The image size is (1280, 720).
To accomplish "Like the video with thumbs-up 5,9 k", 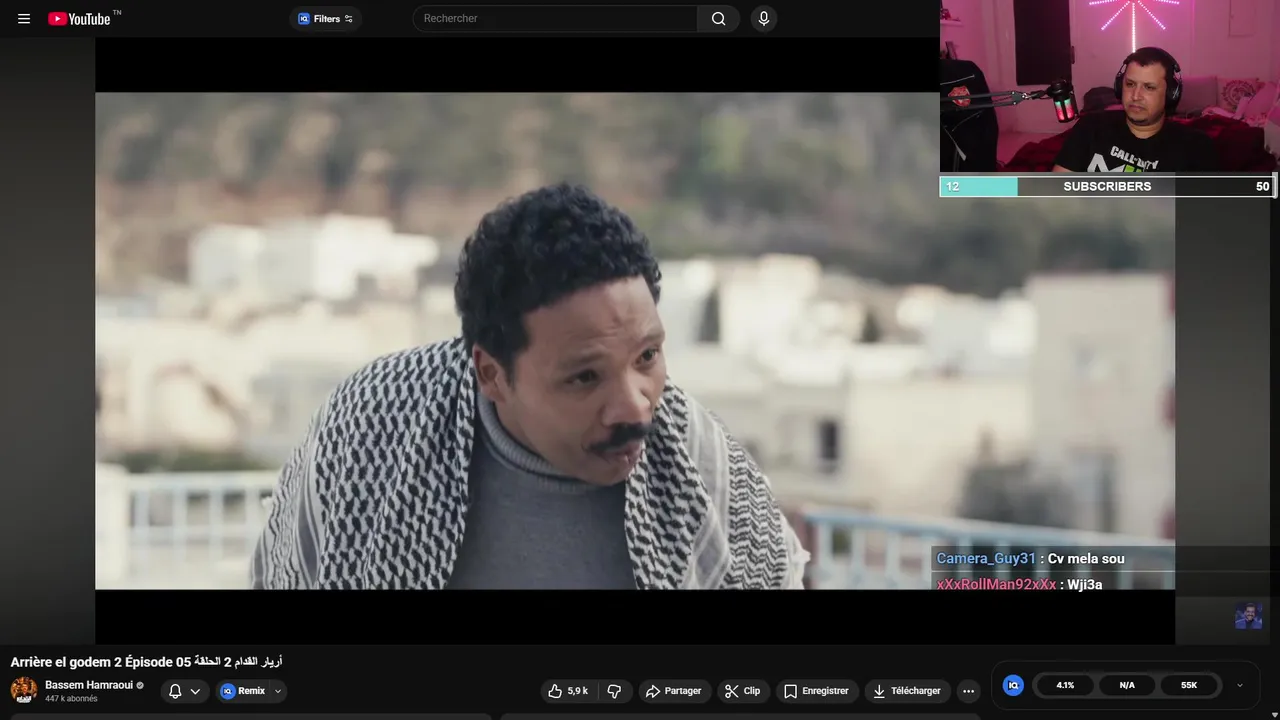I will pyautogui.click(x=568, y=691).
